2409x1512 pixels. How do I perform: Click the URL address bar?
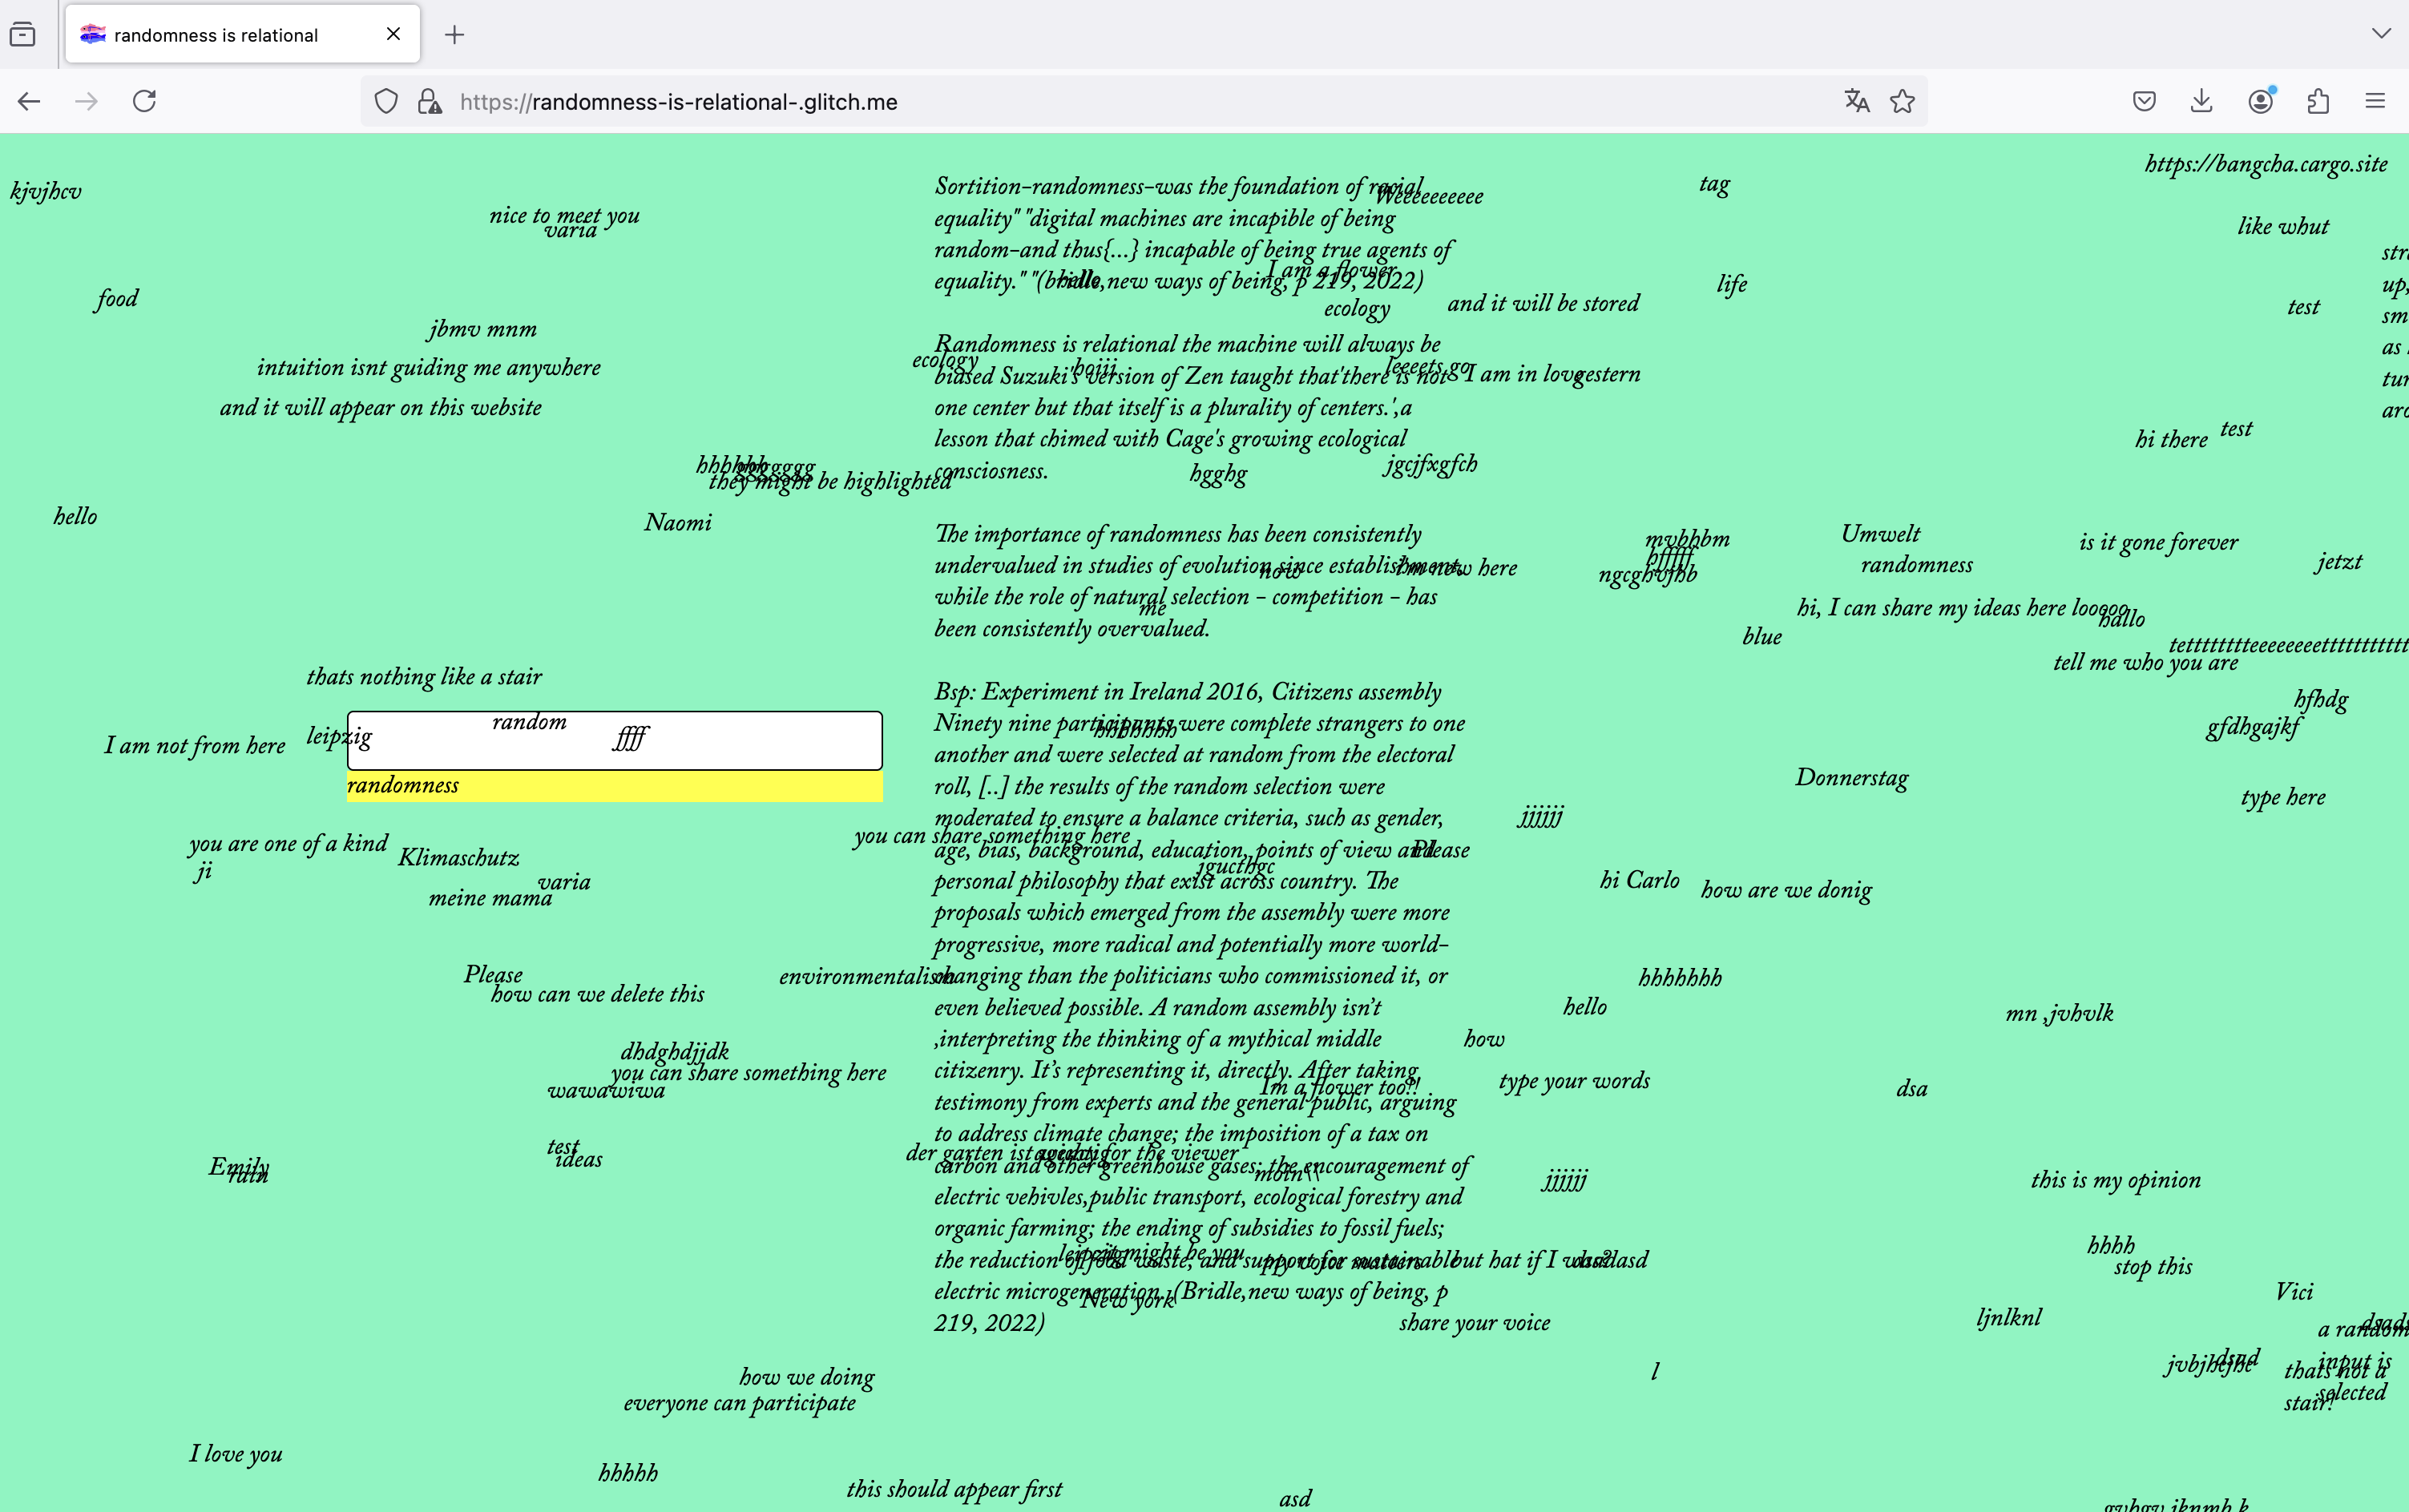click(1100, 101)
